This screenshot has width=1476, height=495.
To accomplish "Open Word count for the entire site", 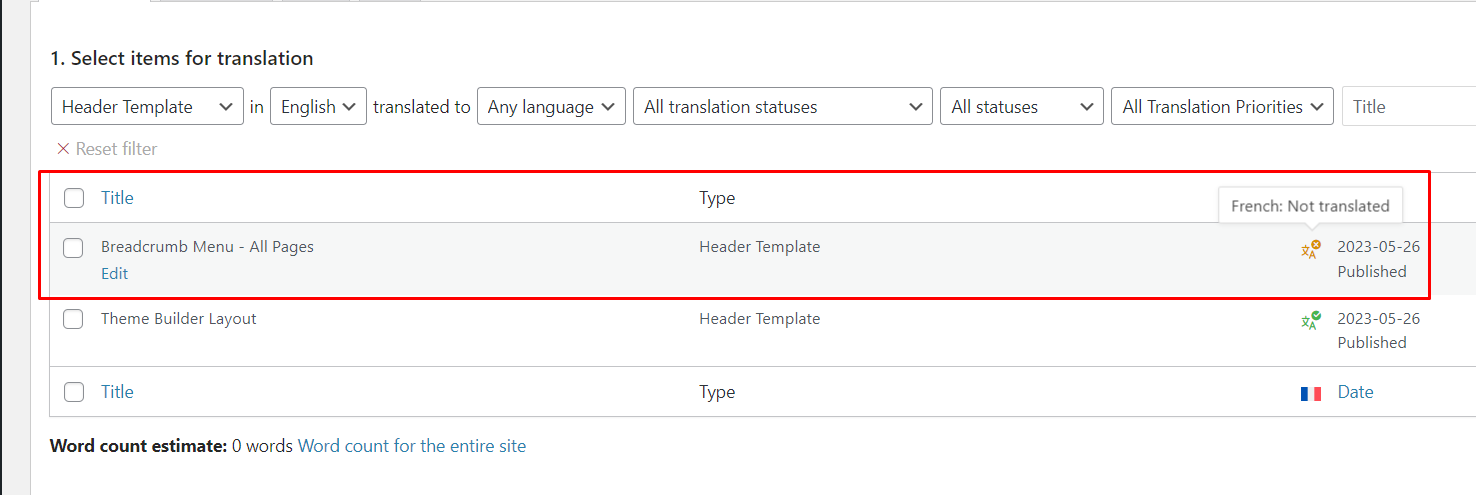I will [412, 446].
